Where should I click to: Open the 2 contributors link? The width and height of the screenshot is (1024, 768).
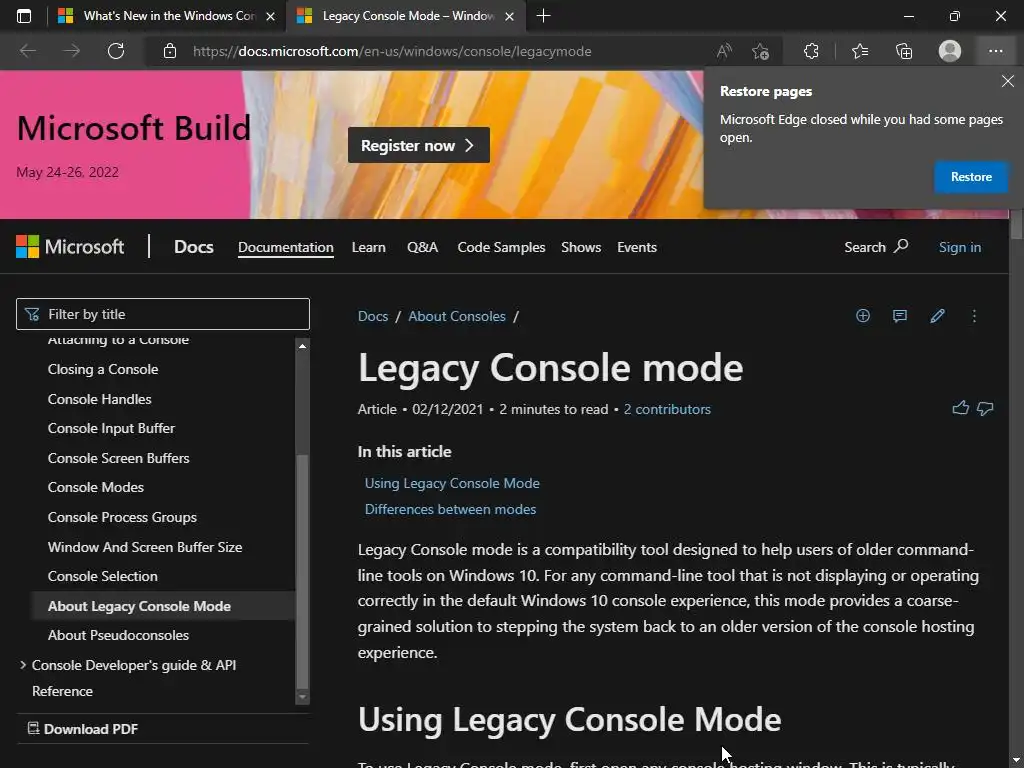[x=667, y=409]
